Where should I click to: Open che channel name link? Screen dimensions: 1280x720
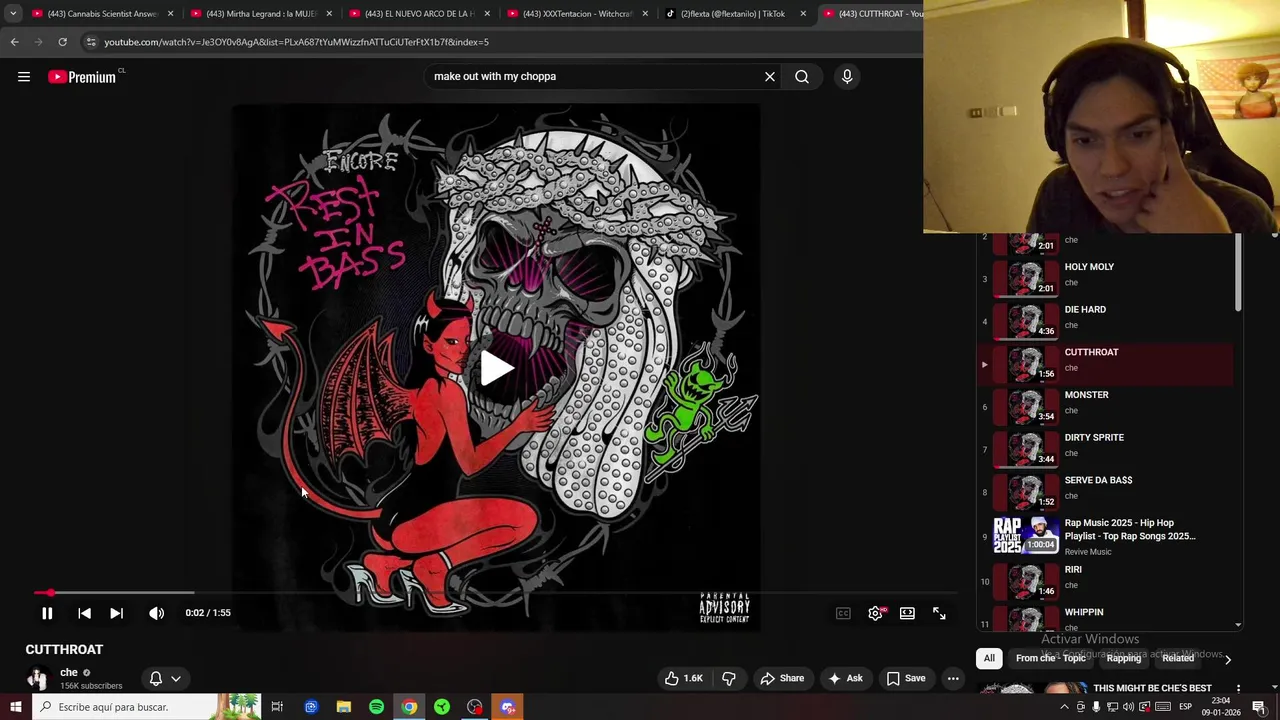point(69,672)
